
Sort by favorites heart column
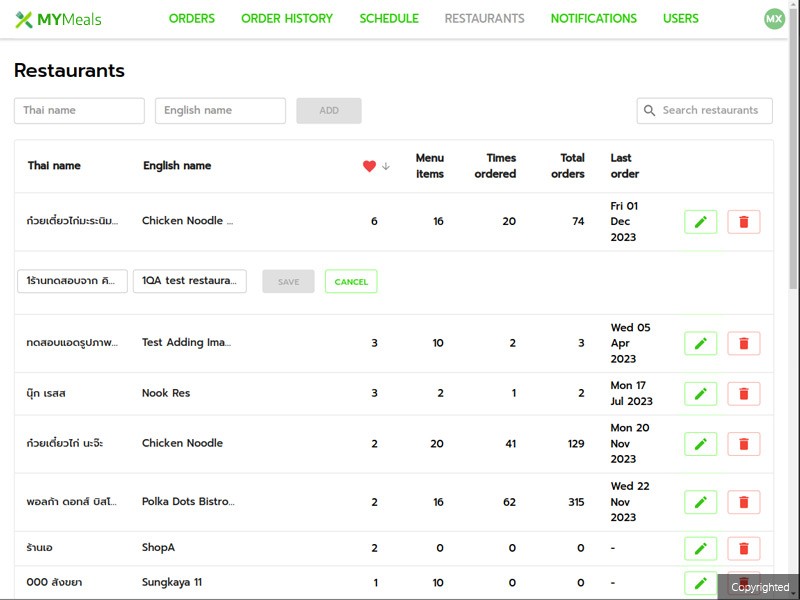pyautogui.click(x=369, y=166)
